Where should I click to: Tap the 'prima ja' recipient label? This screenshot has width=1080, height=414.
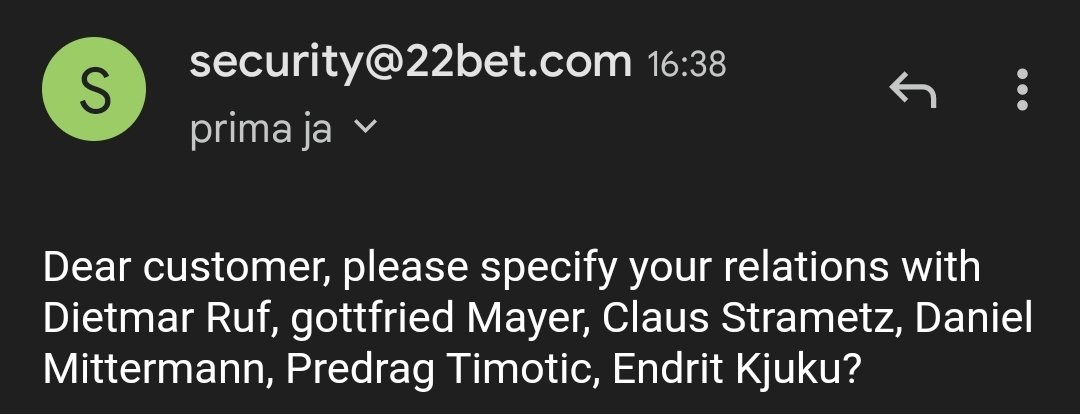pos(260,130)
